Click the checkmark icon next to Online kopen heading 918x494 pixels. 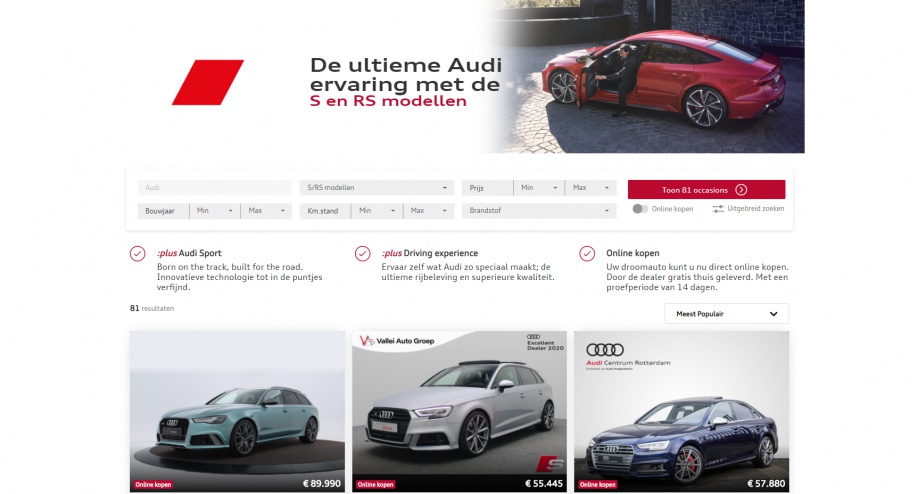click(x=587, y=253)
